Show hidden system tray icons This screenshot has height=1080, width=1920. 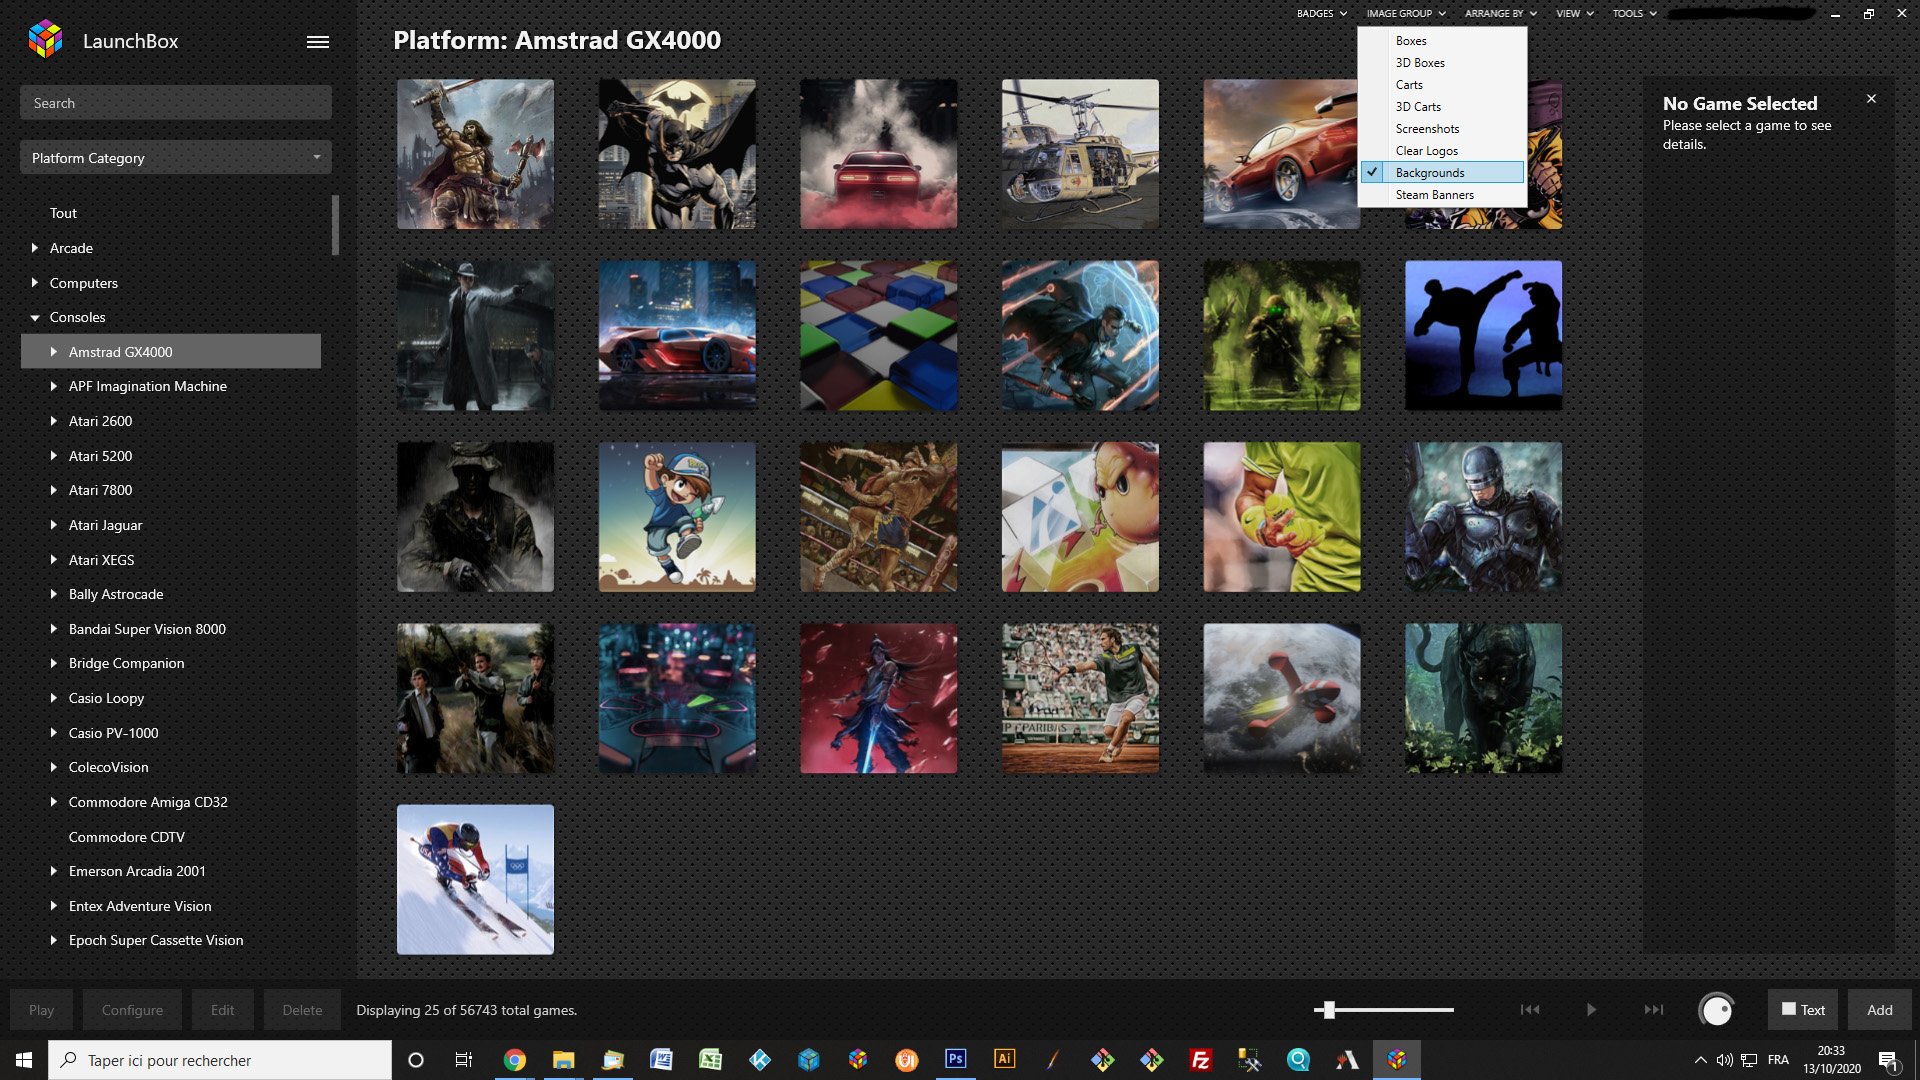pyautogui.click(x=1700, y=1060)
